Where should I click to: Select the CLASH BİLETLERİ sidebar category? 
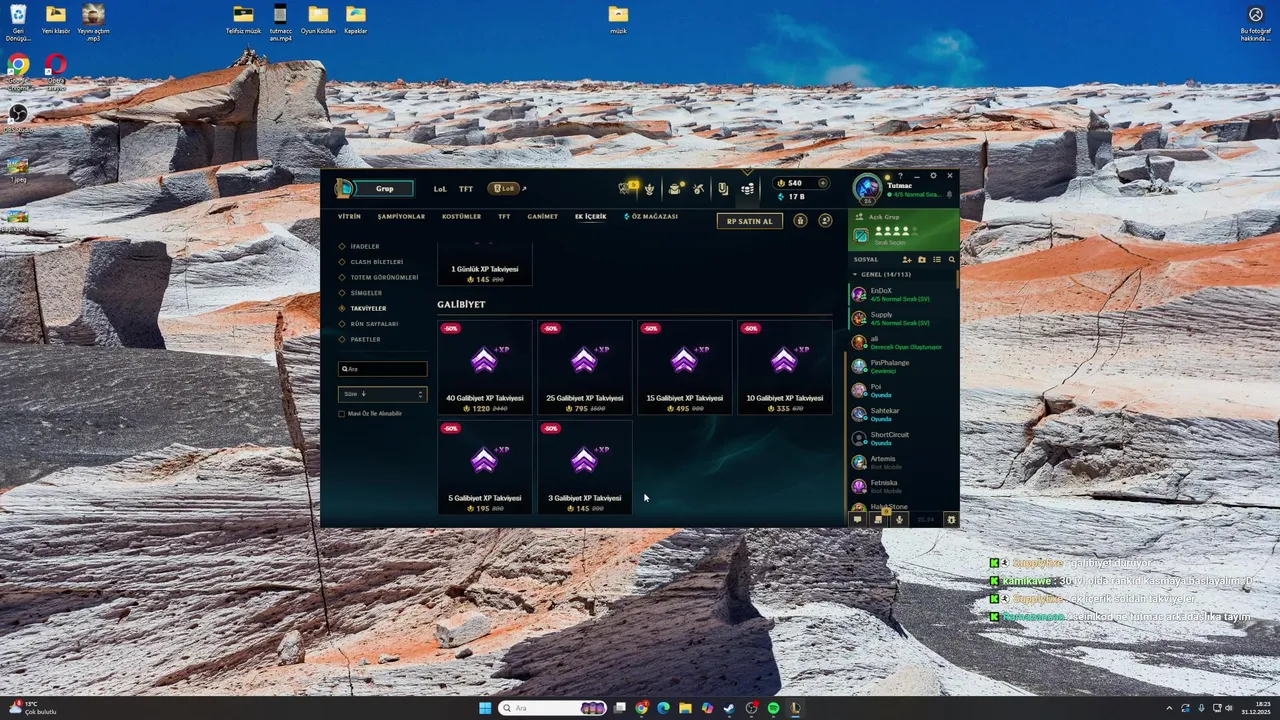click(377, 262)
